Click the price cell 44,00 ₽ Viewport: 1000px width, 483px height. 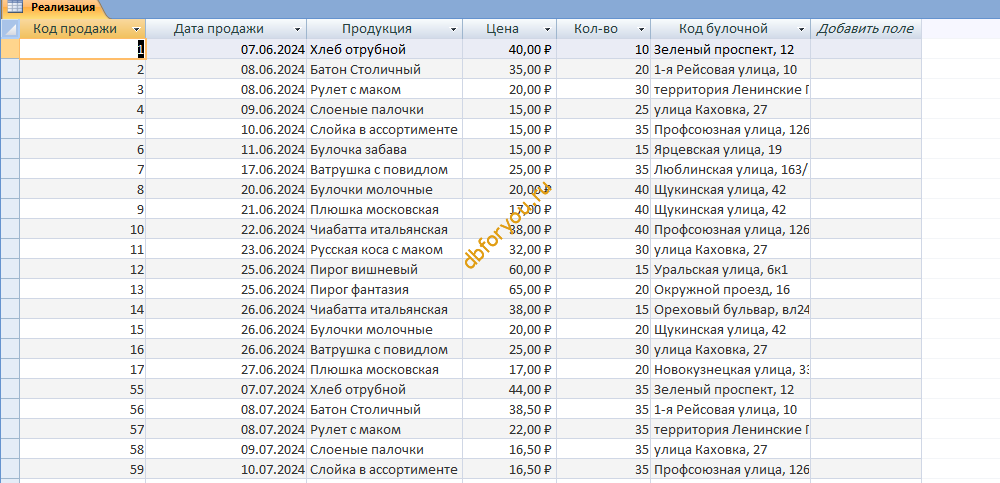(510, 390)
